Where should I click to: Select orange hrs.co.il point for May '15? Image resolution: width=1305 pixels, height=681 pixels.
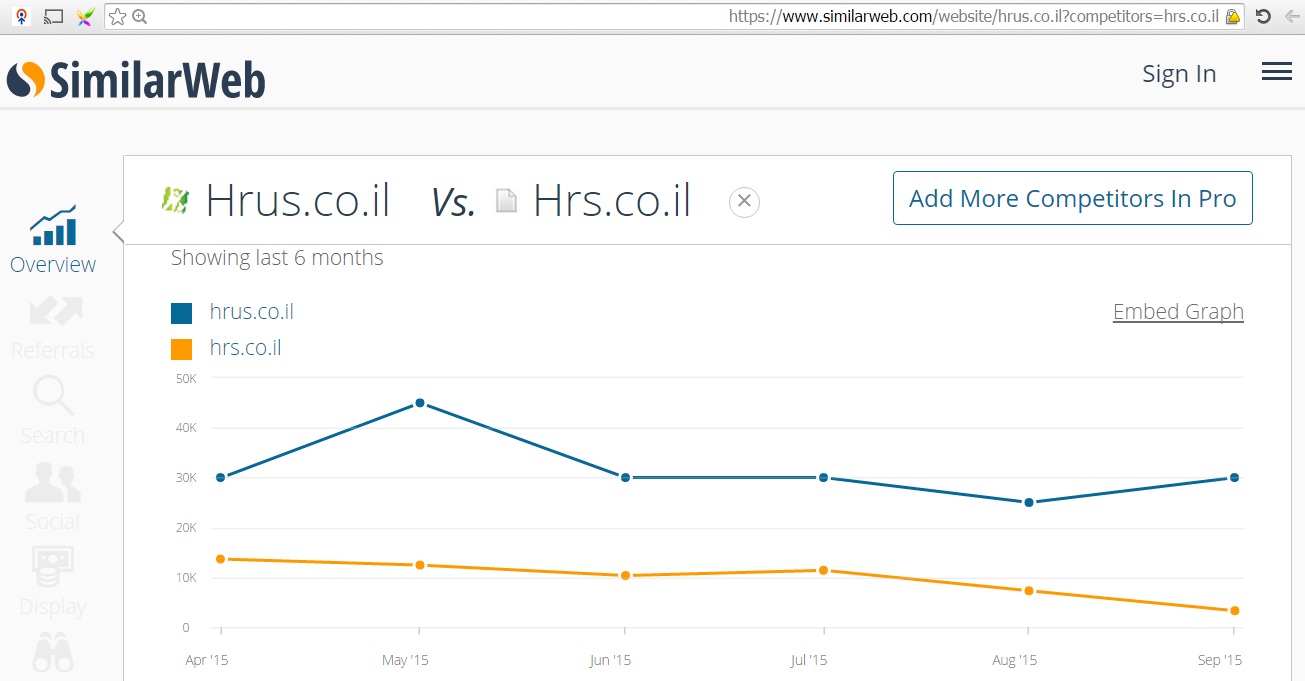tap(420, 565)
